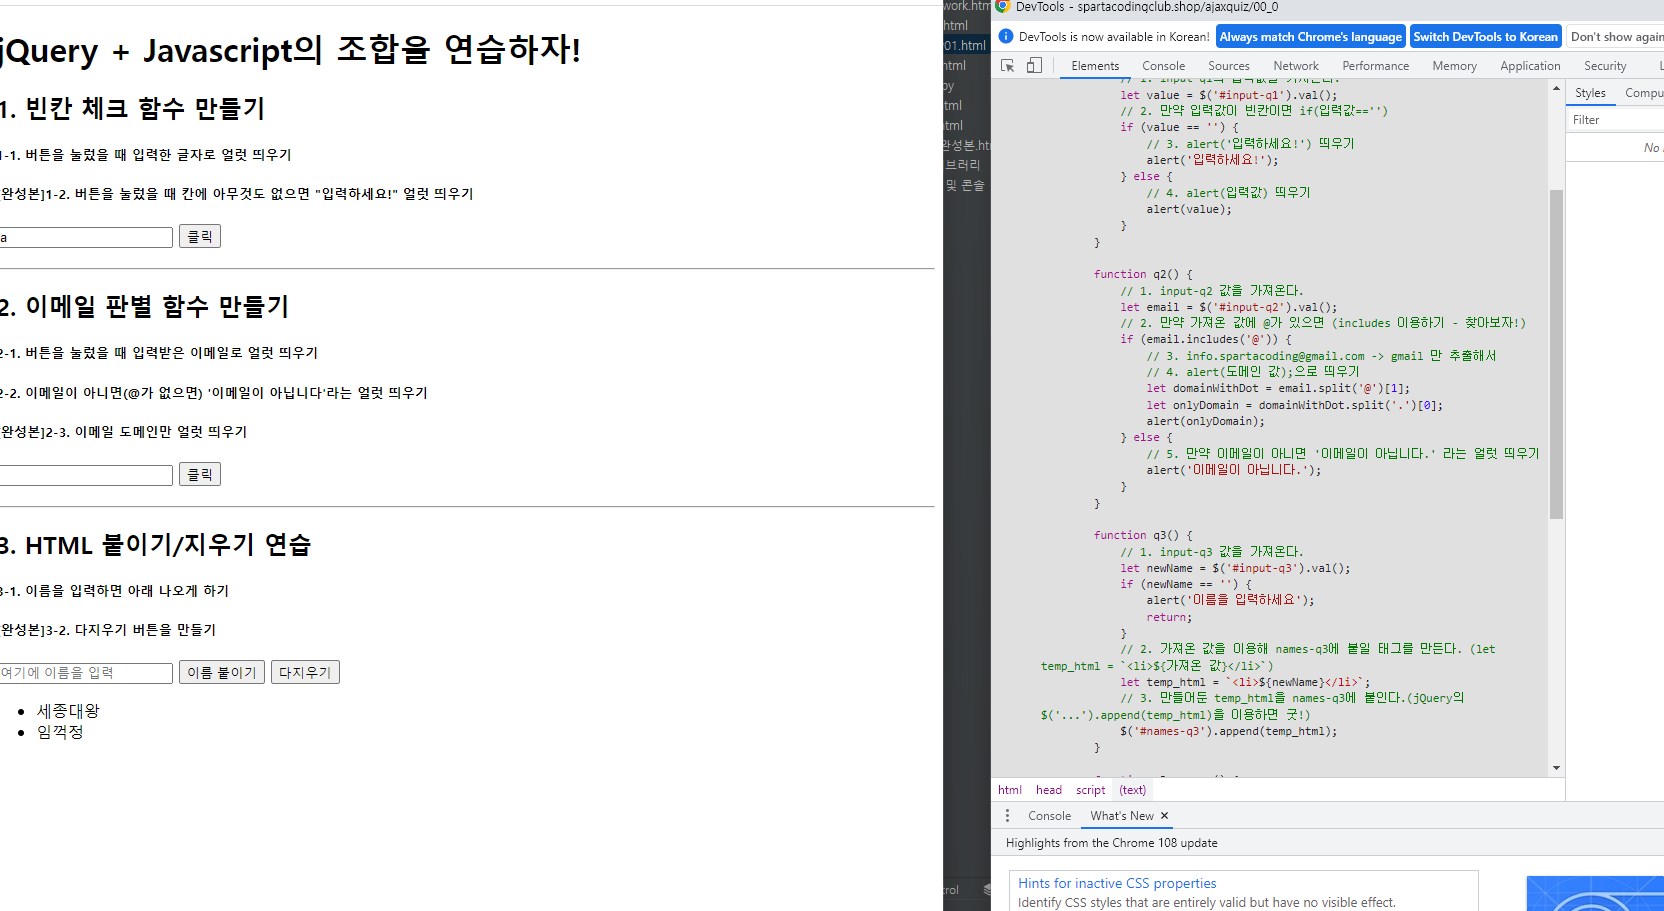Open the Network tab
This screenshot has width=1664, height=911.
[1296, 66]
